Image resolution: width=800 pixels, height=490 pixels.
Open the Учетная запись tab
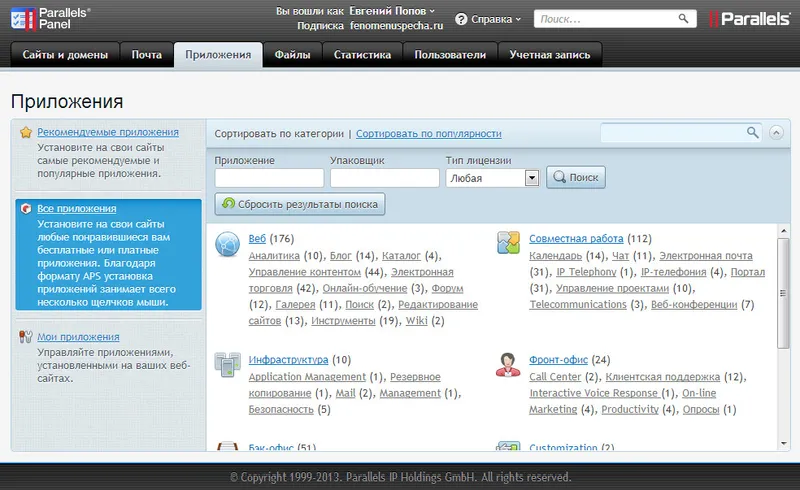tap(549, 55)
